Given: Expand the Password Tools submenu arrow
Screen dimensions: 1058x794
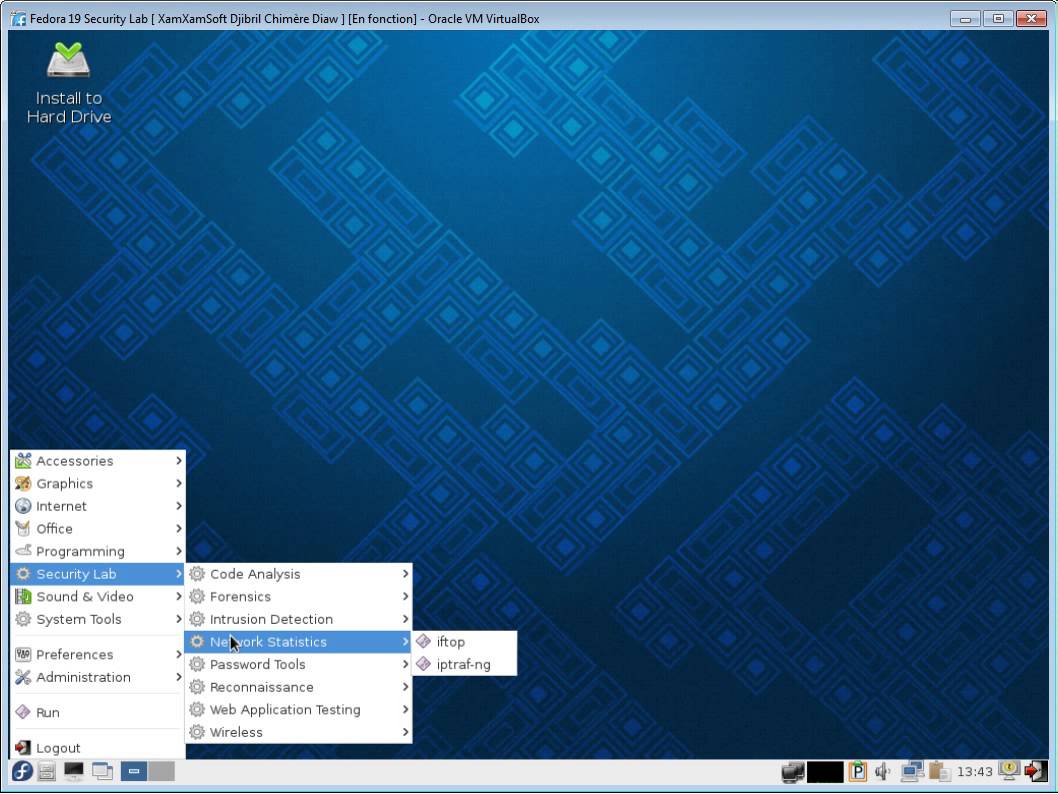Looking at the screenshot, I should tap(406, 664).
